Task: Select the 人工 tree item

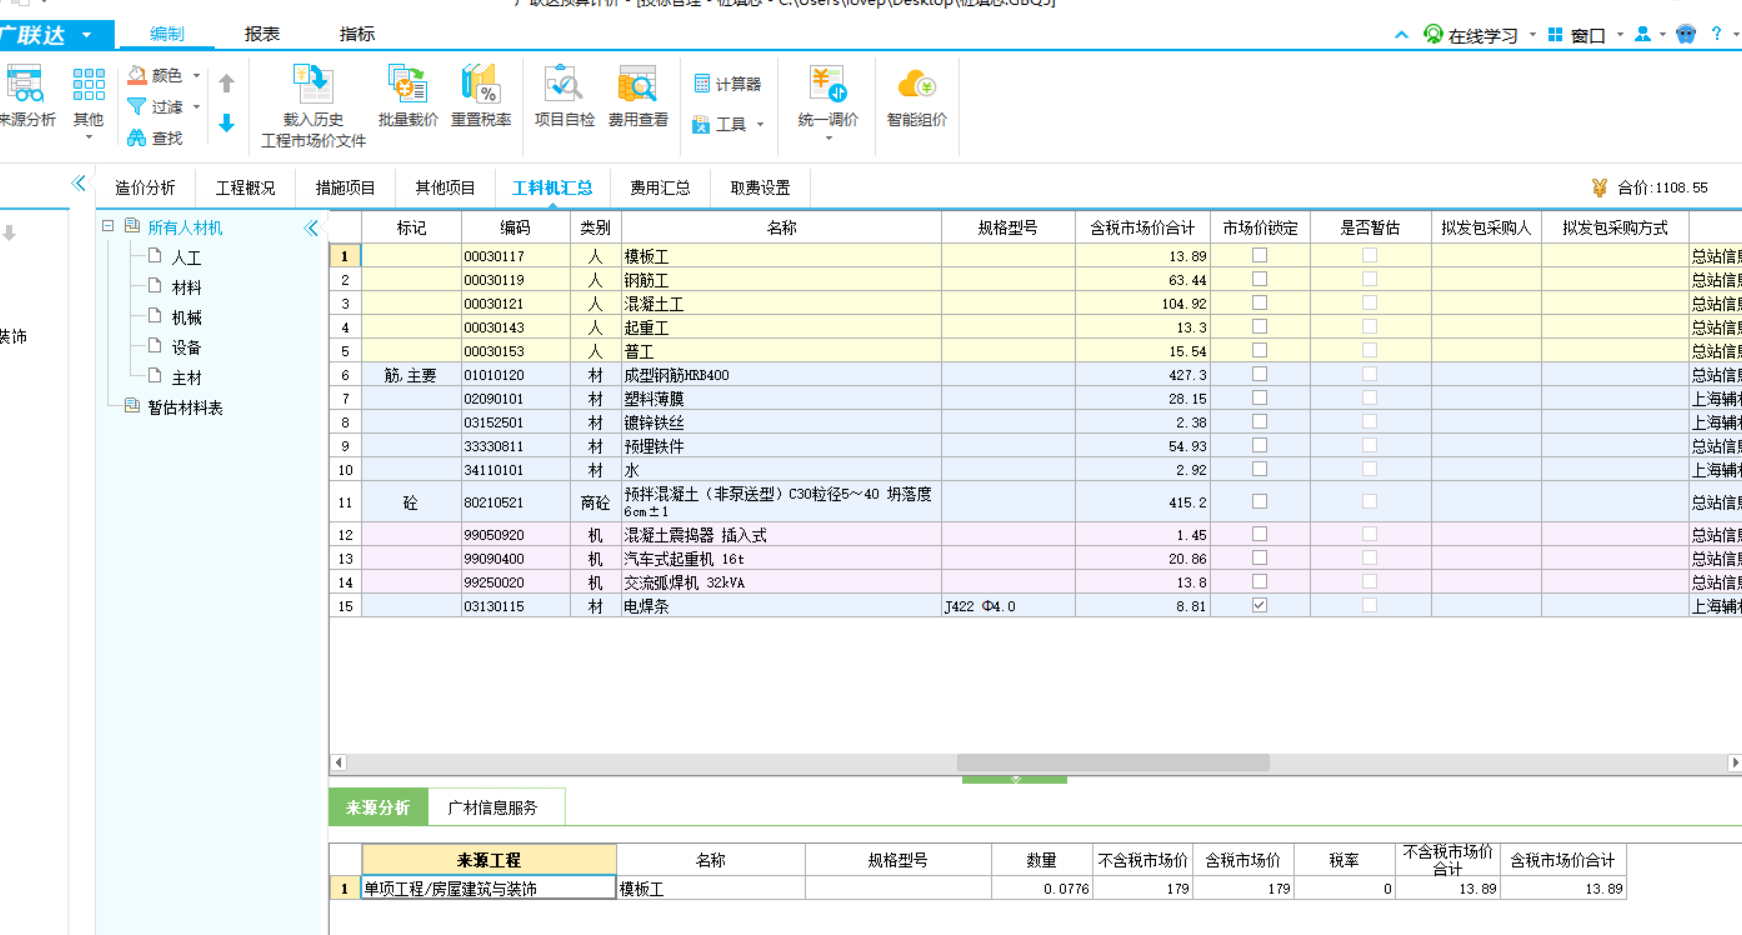Action: tap(186, 258)
